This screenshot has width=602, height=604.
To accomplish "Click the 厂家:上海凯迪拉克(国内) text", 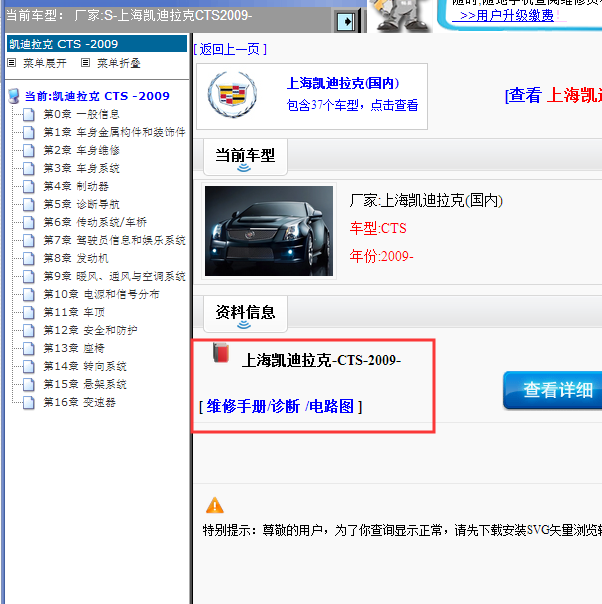I will tap(426, 201).
